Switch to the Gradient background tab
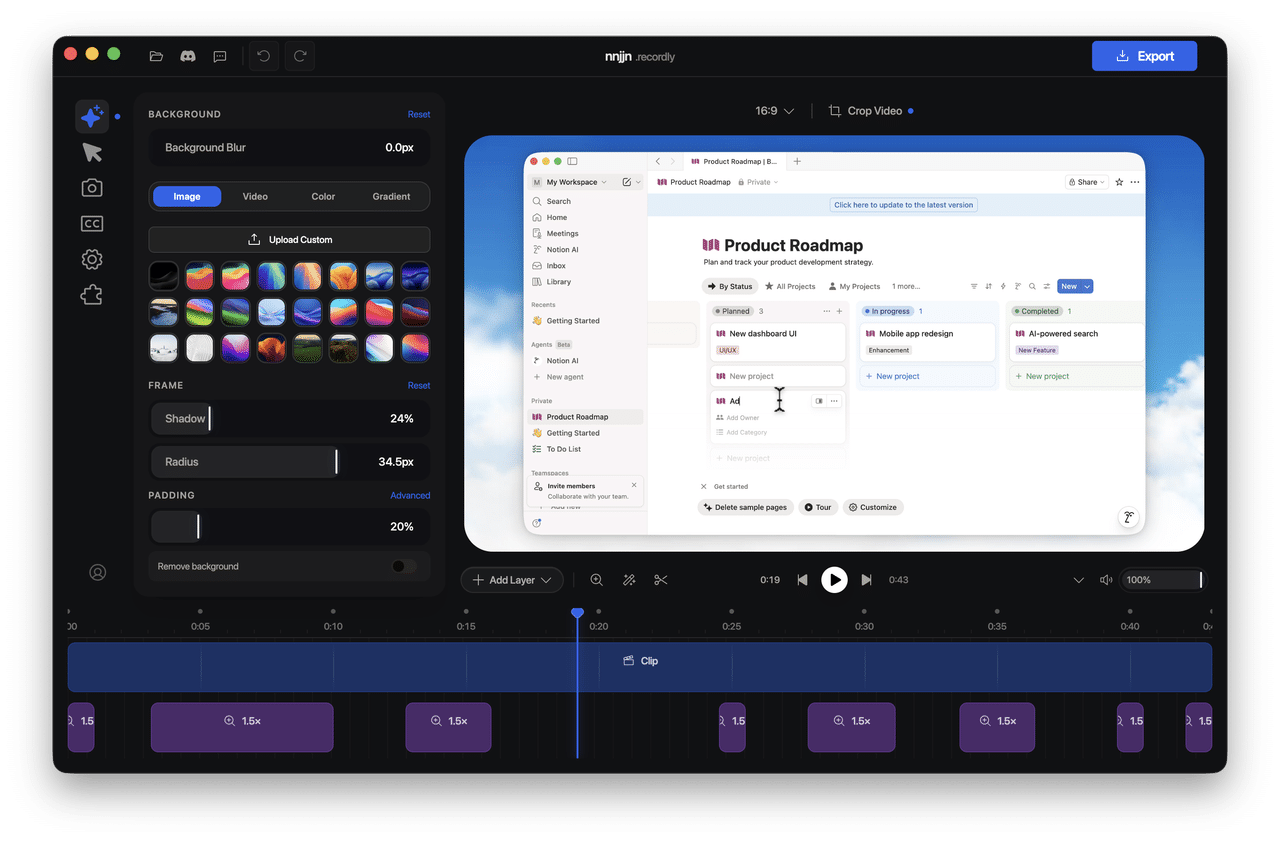This screenshot has width=1280, height=843. 391,196
